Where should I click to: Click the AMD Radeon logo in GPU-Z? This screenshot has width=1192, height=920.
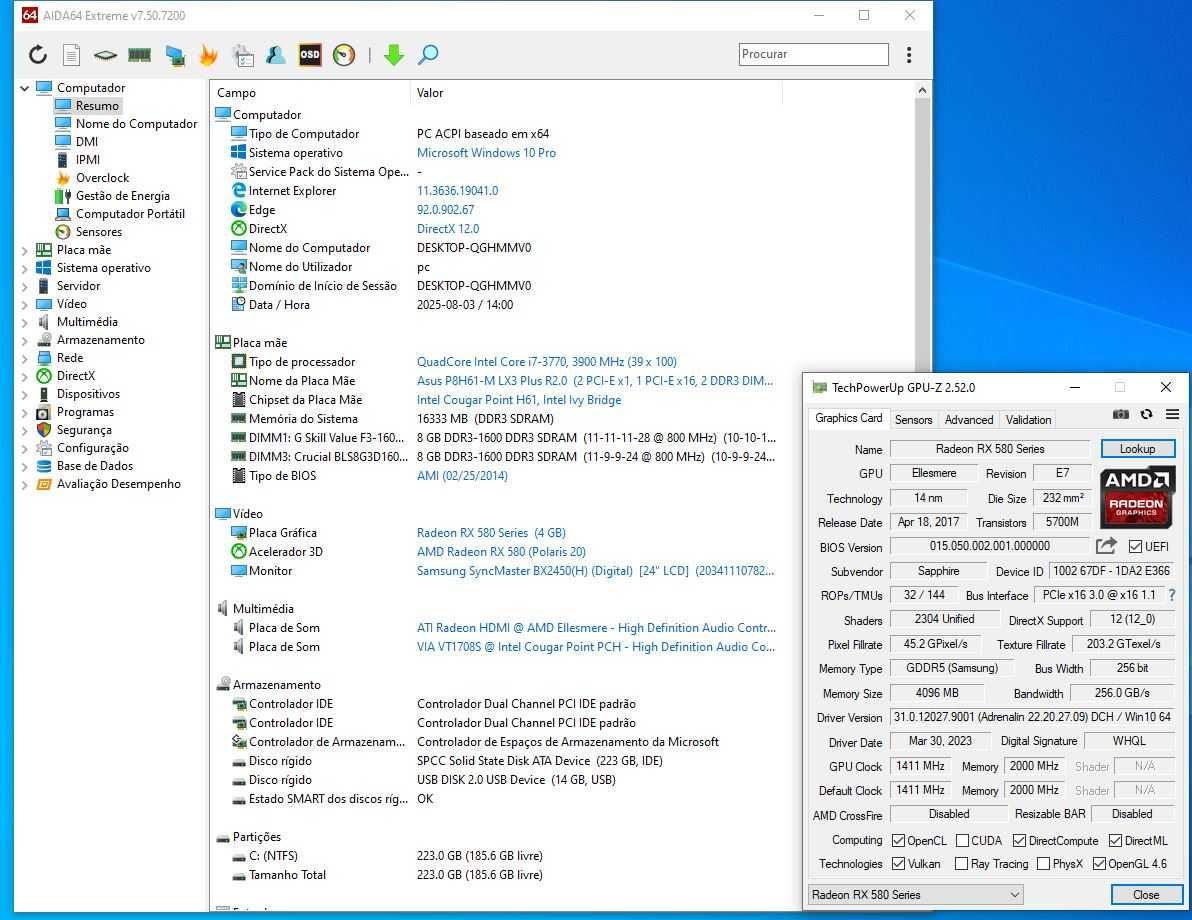[1137, 497]
